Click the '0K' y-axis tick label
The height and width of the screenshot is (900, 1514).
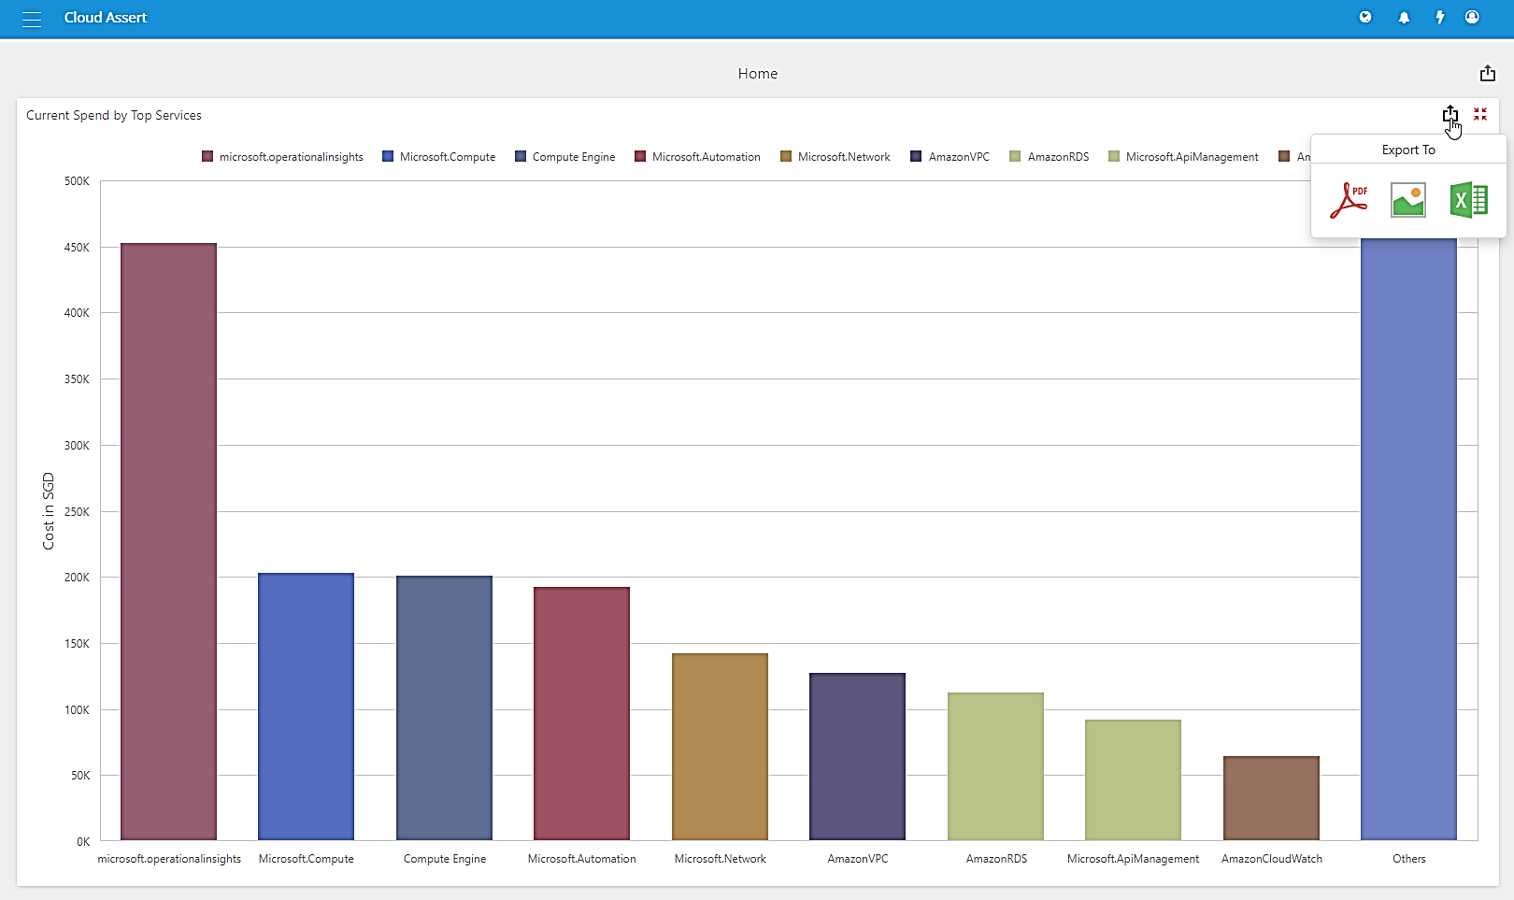click(83, 841)
